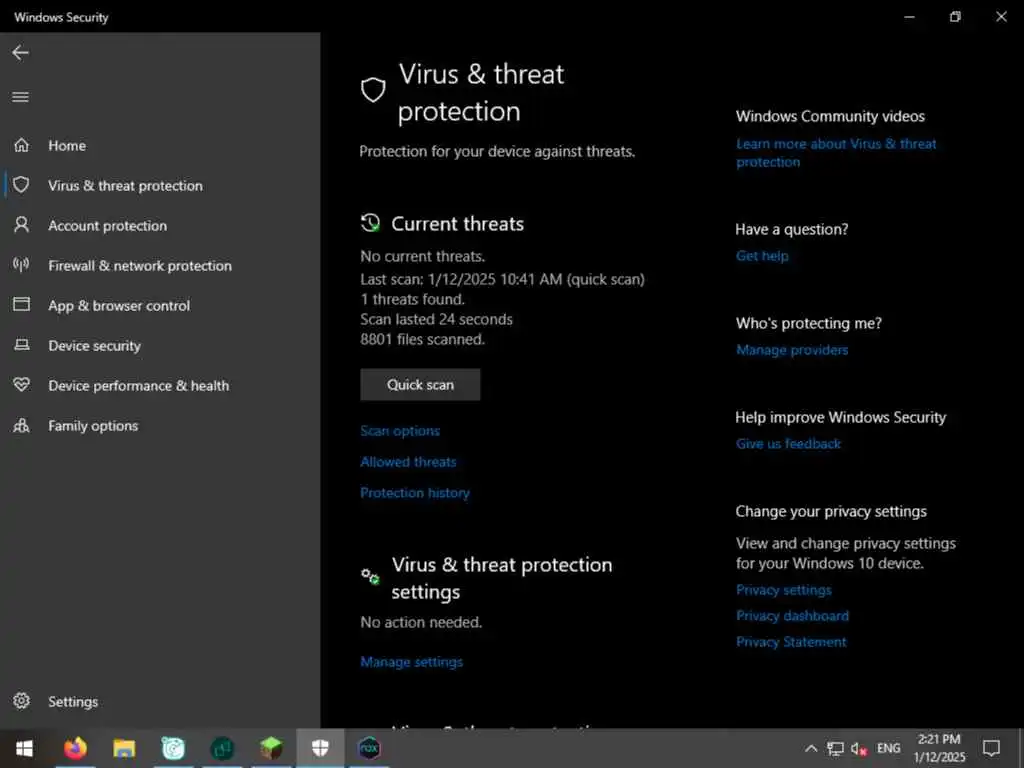Click the muted volume tray icon

click(x=859, y=749)
